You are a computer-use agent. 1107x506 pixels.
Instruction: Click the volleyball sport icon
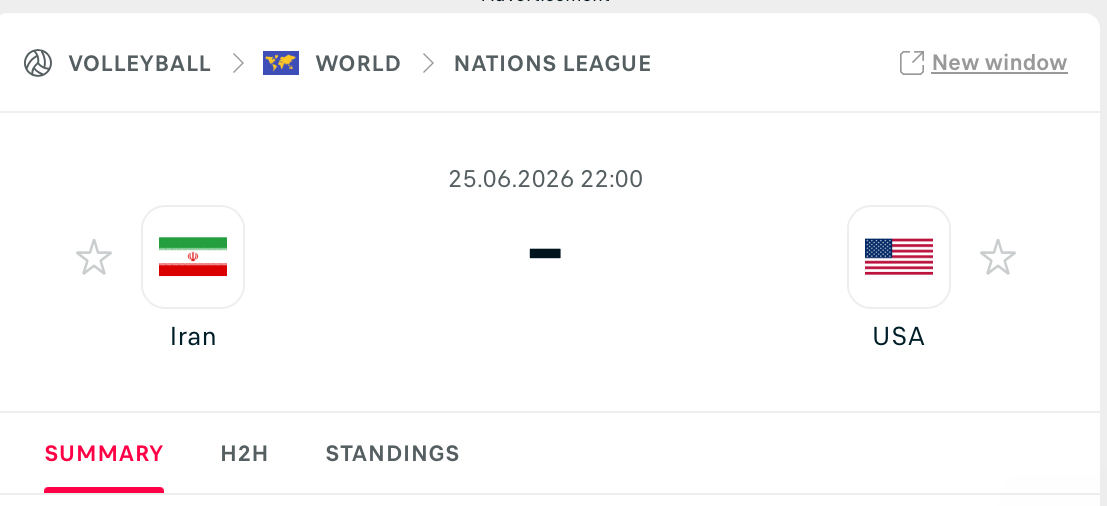tap(38, 64)
